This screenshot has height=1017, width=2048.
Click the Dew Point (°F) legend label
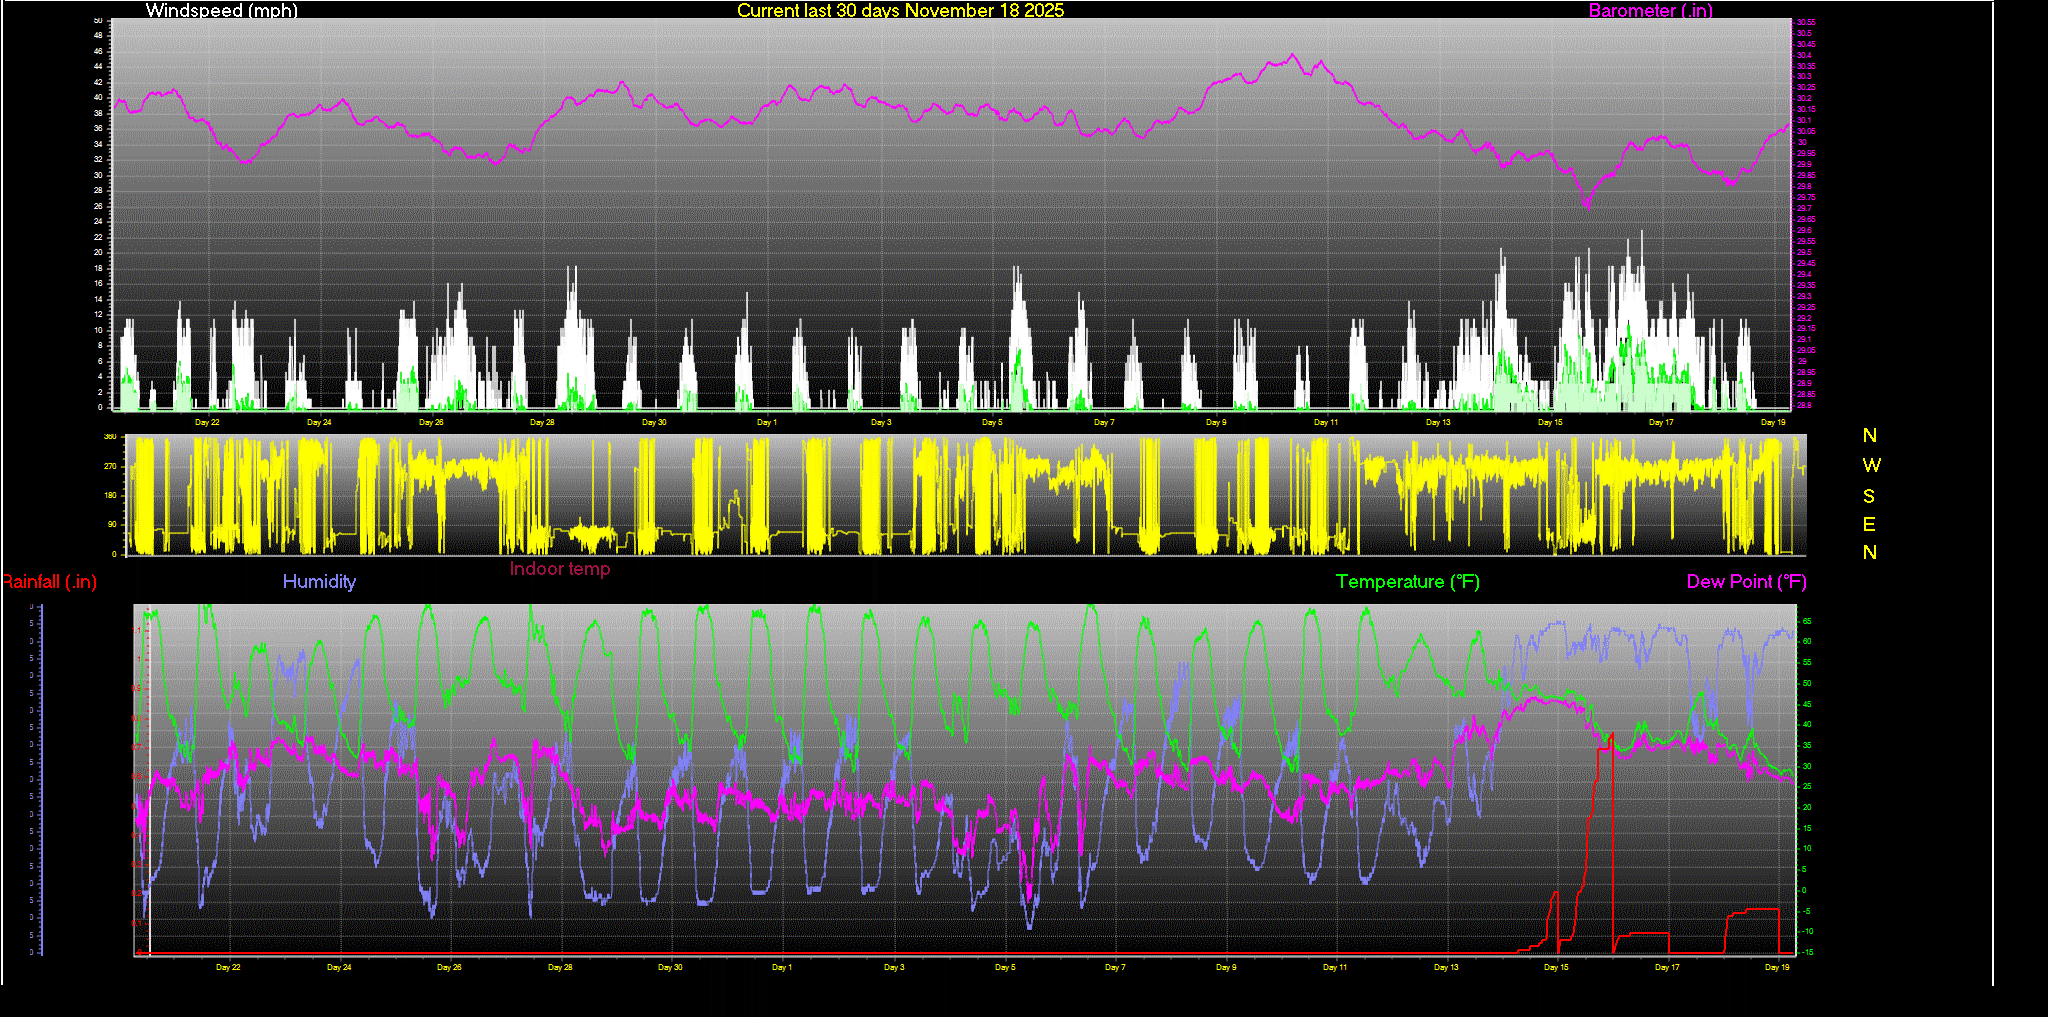click(x=1746, y=582)
